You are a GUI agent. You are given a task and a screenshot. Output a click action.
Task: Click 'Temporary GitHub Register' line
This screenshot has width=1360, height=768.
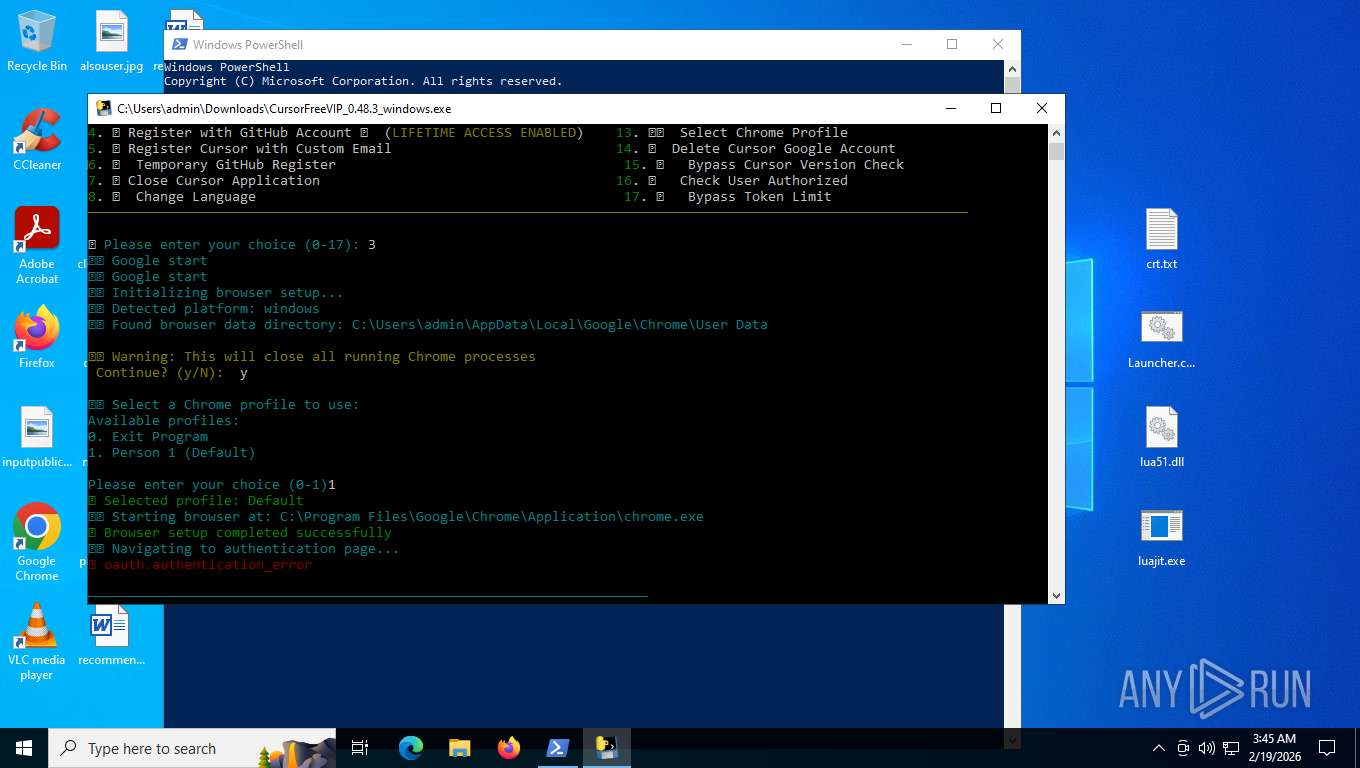tap(212, 165)
